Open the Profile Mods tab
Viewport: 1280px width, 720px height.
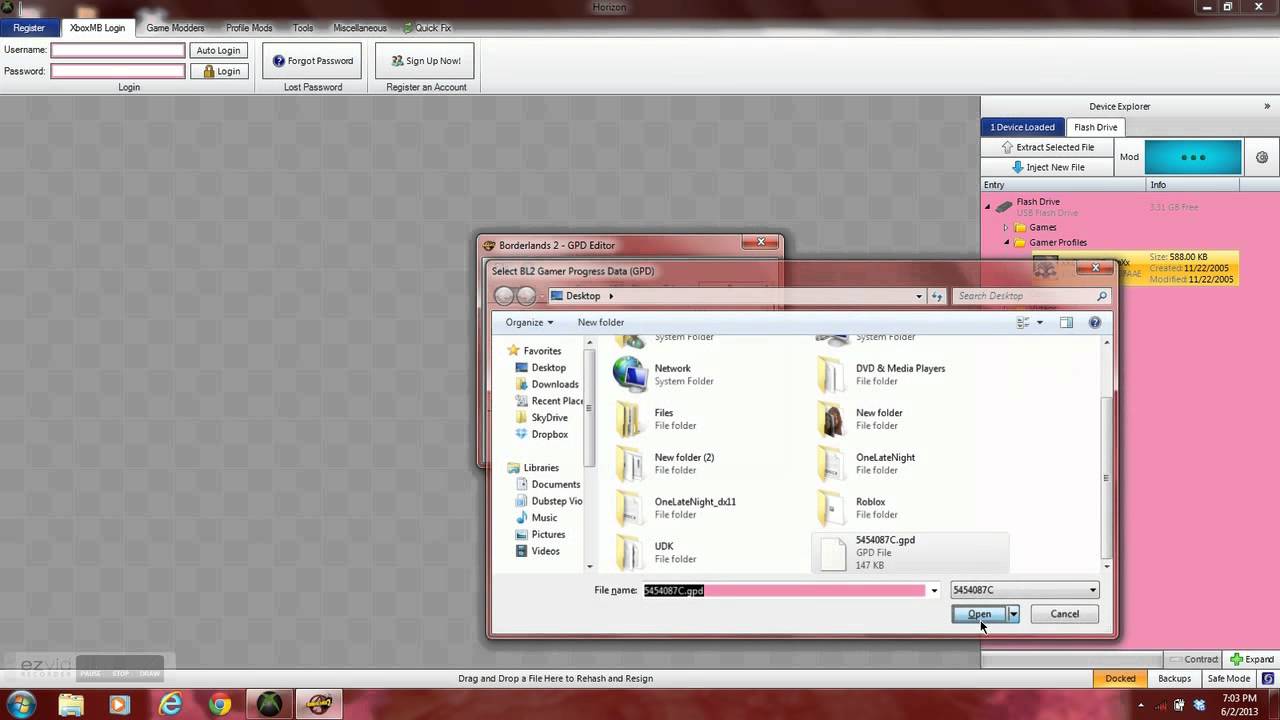tap(249, 28)
